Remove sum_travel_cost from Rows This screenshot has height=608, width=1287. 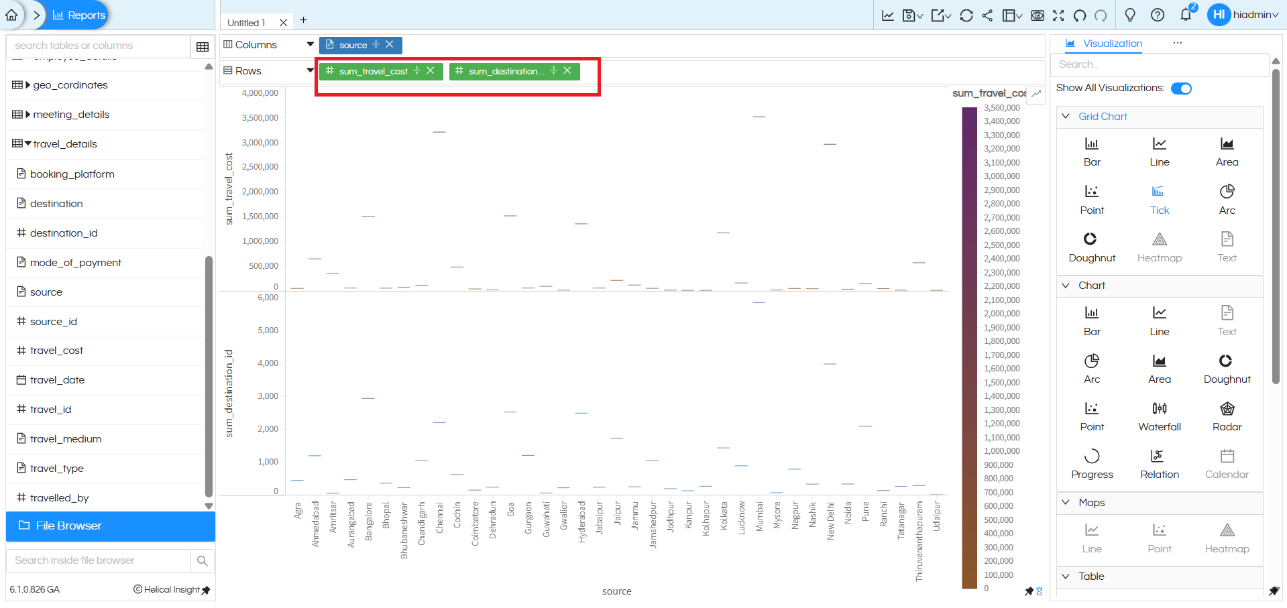coord(430,71)
